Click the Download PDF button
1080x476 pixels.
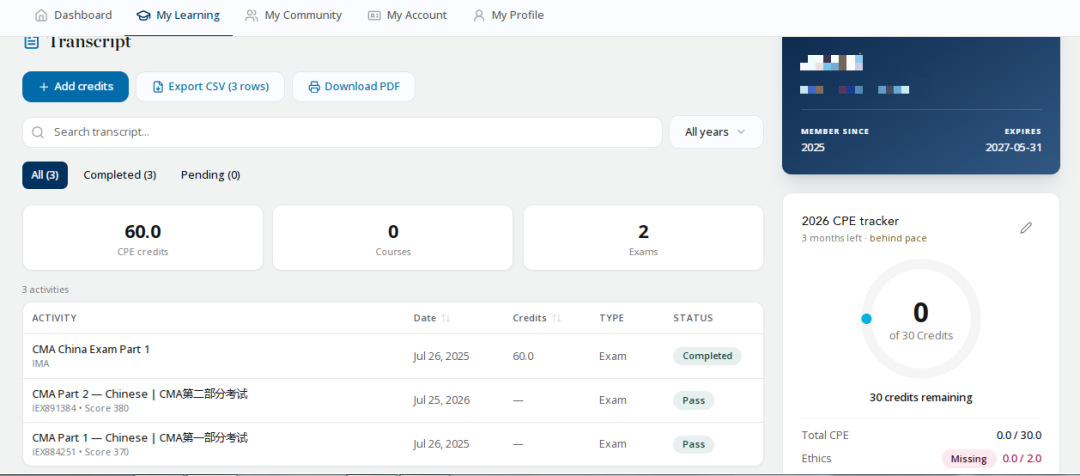click(353, 87)
